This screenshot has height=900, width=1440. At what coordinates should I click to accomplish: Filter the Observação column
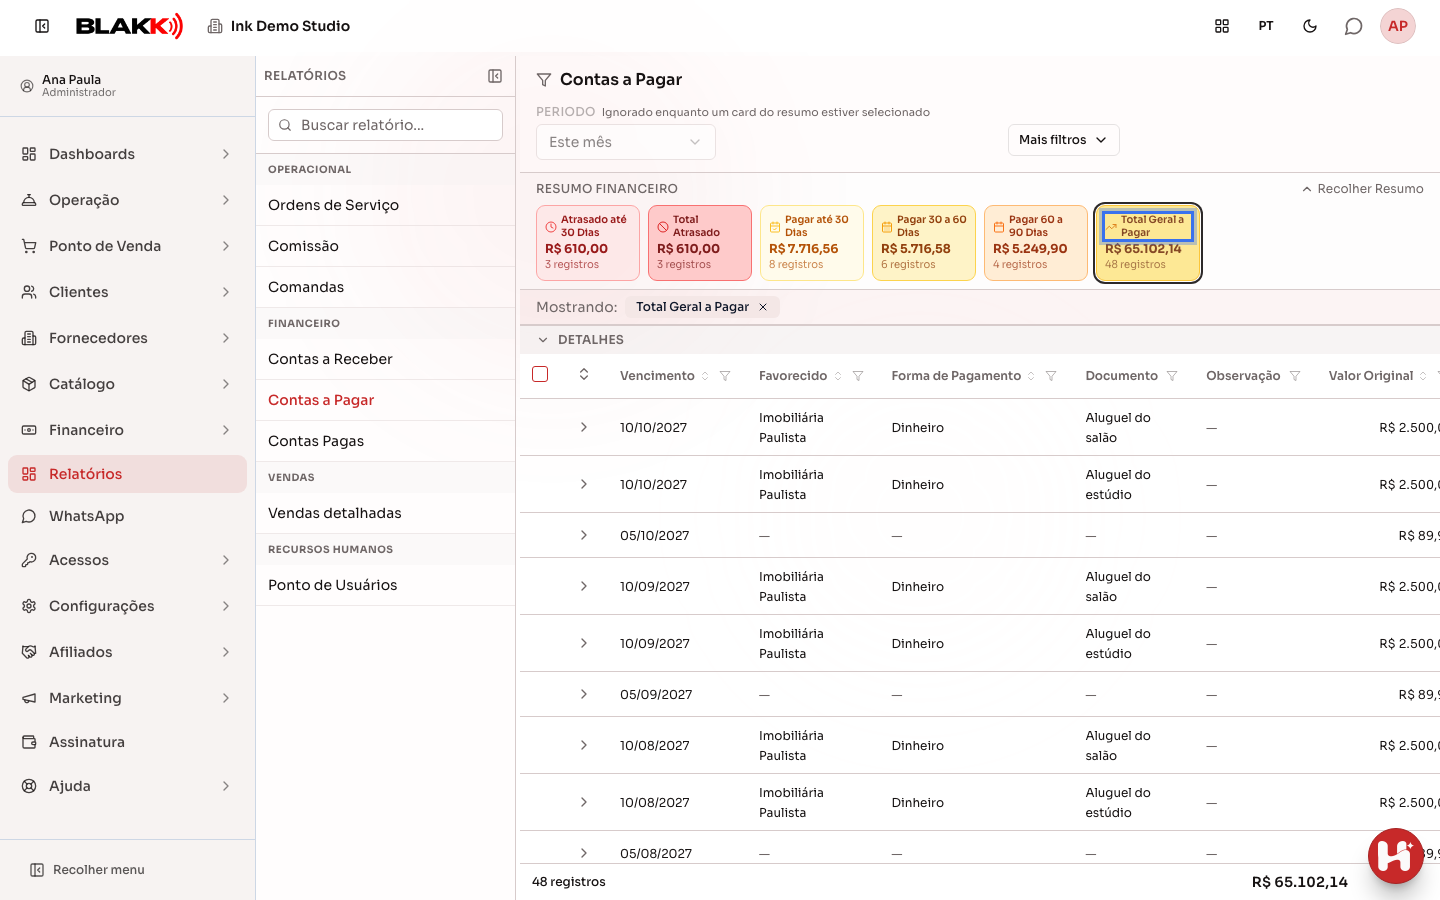pyautogui.click(x=1295, y=376)
